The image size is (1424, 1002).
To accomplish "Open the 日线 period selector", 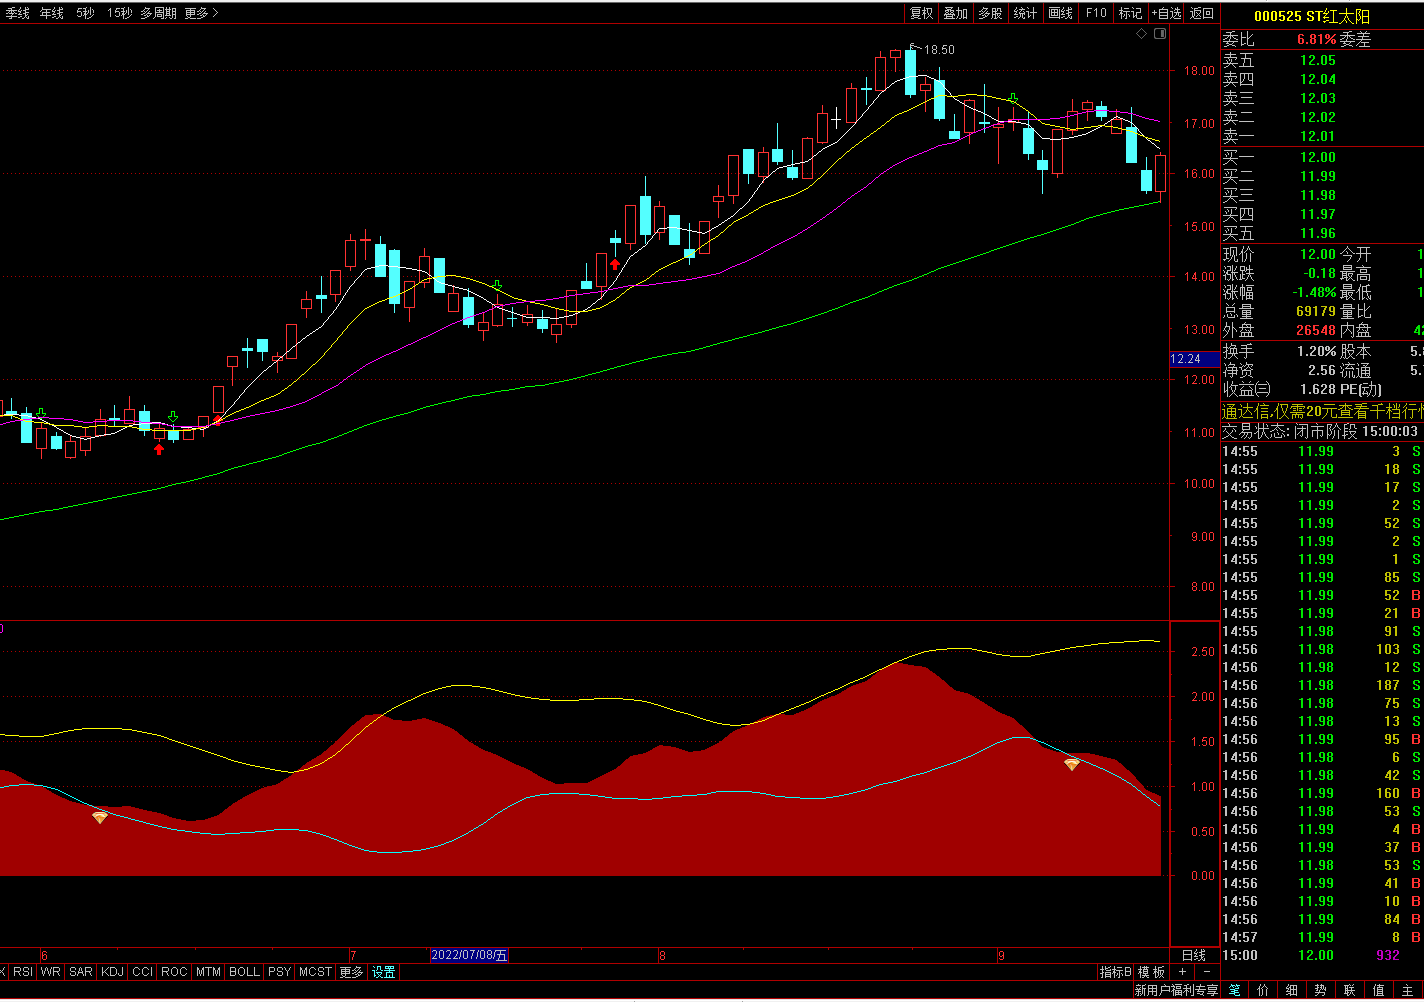I will [1194, 955].
